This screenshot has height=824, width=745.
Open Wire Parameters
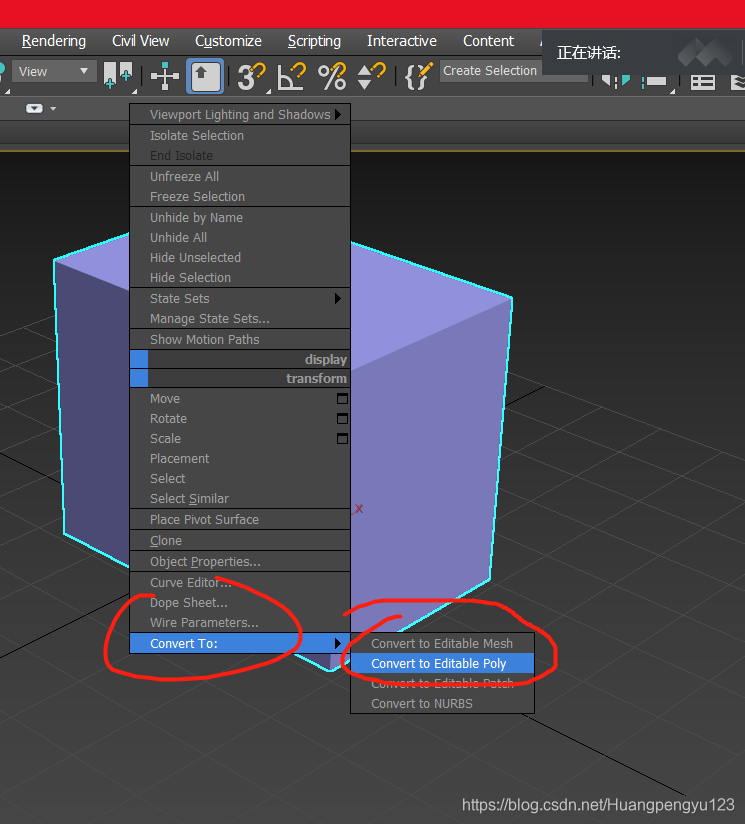pyautogui.click(x=240, y=623)
